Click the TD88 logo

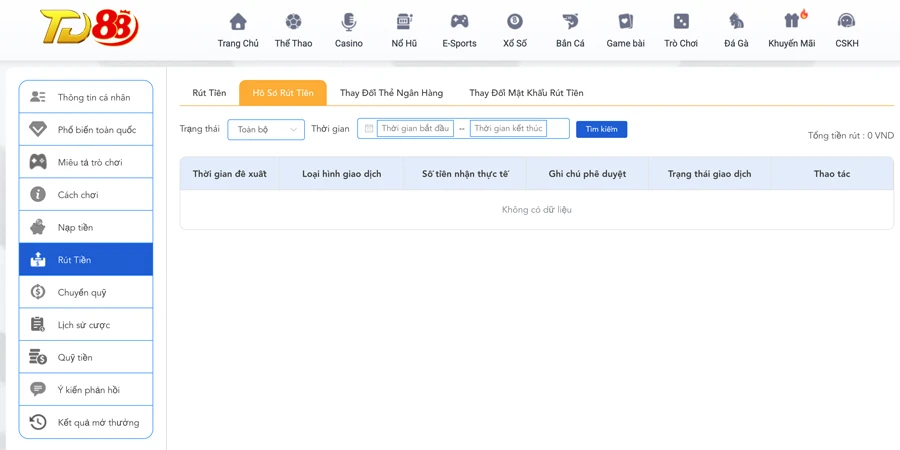(89, 27)
